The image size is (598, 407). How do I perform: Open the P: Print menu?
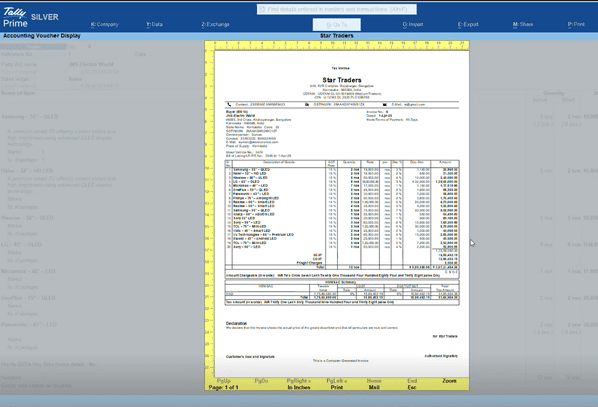point(576,24)
